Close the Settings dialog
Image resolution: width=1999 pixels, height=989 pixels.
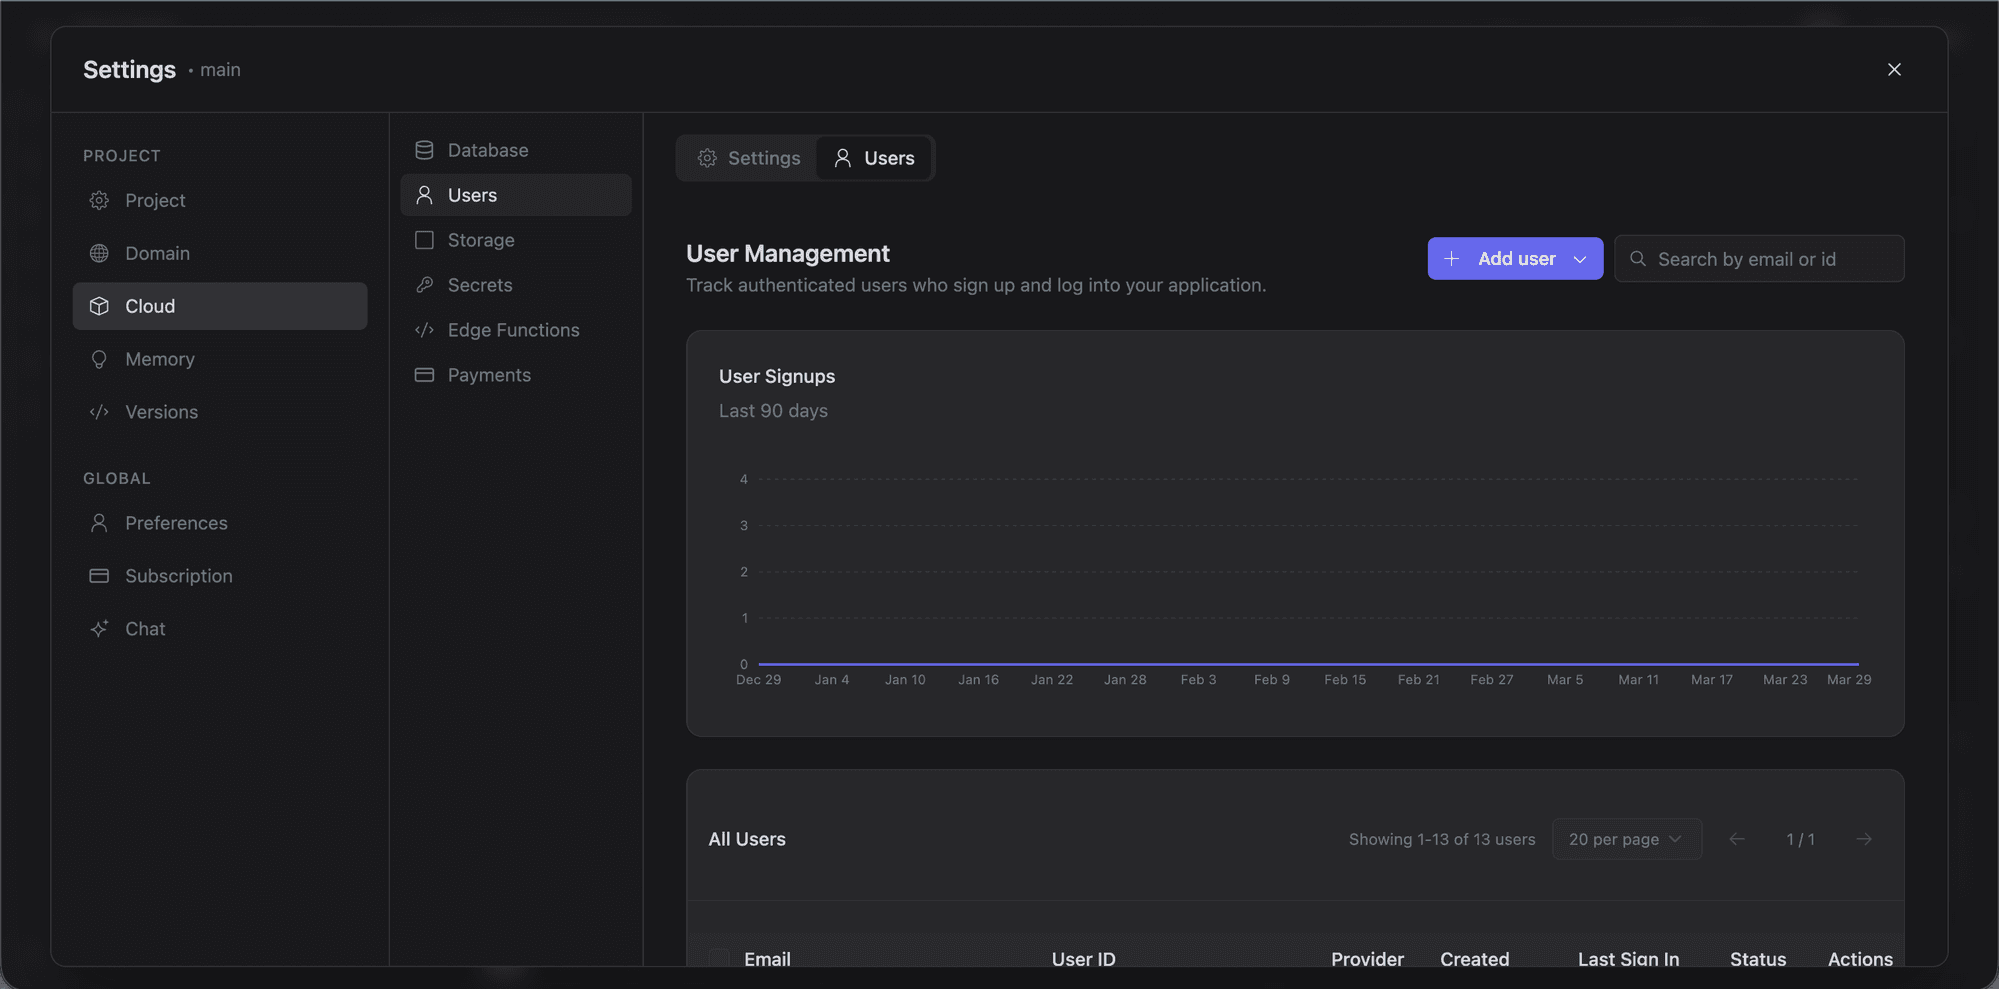(1894, 69)
